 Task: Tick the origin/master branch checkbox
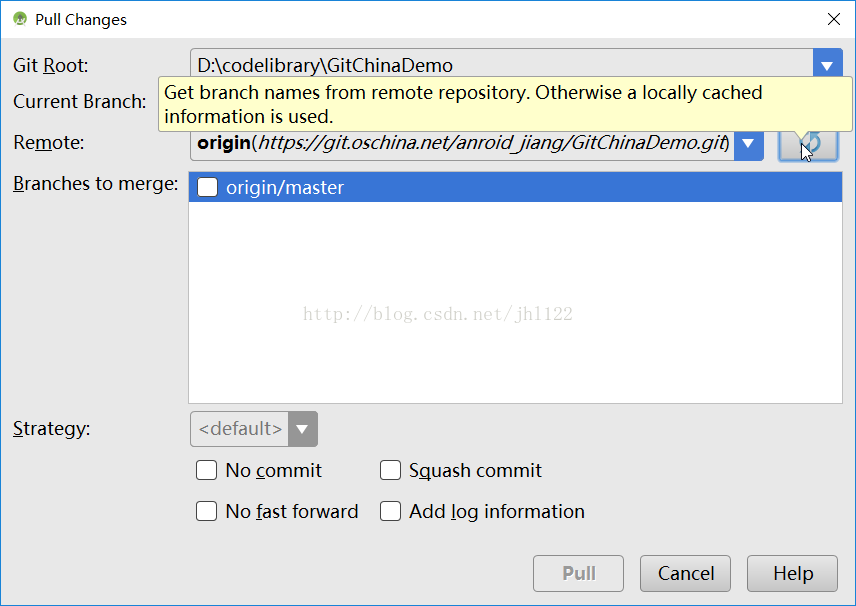[x=207, y=187]
